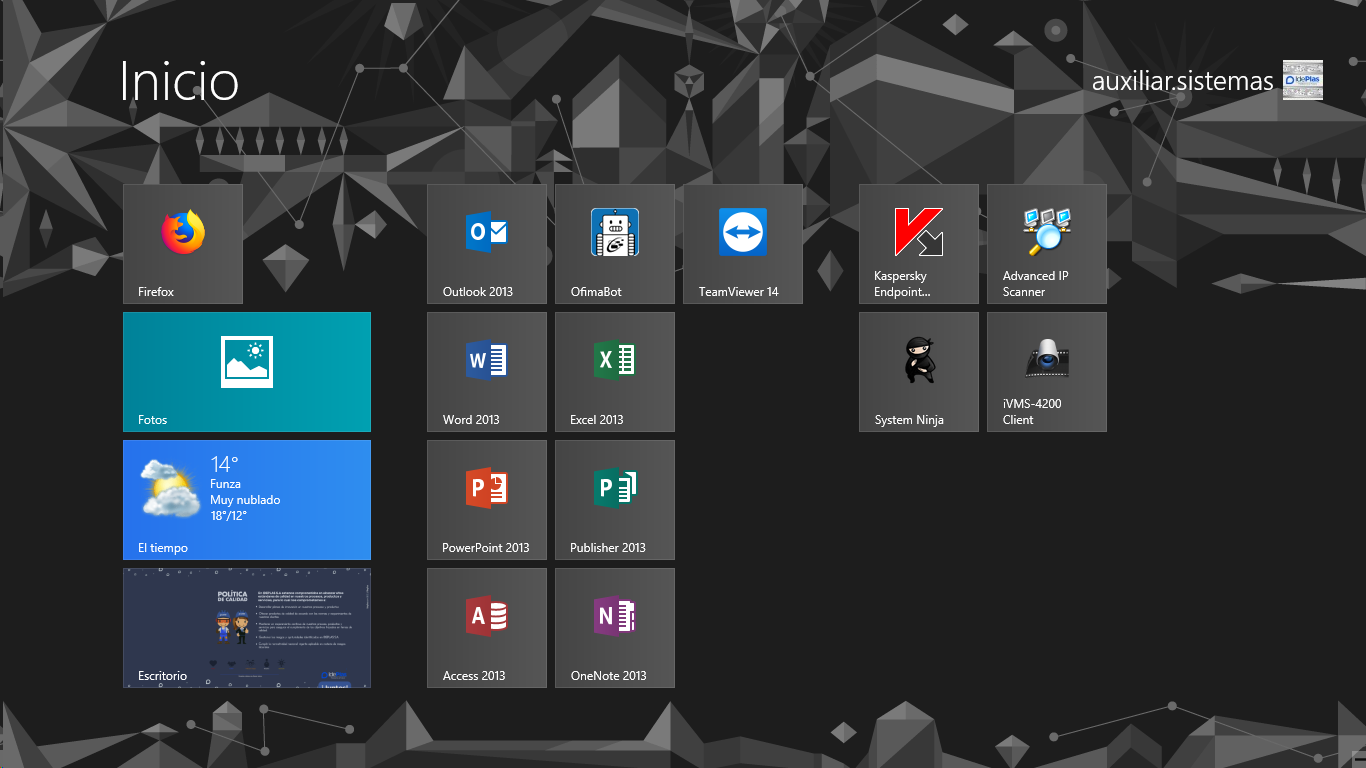Open the Escritorio desktop tile
1366x768 pixels.
coord(247,628)
